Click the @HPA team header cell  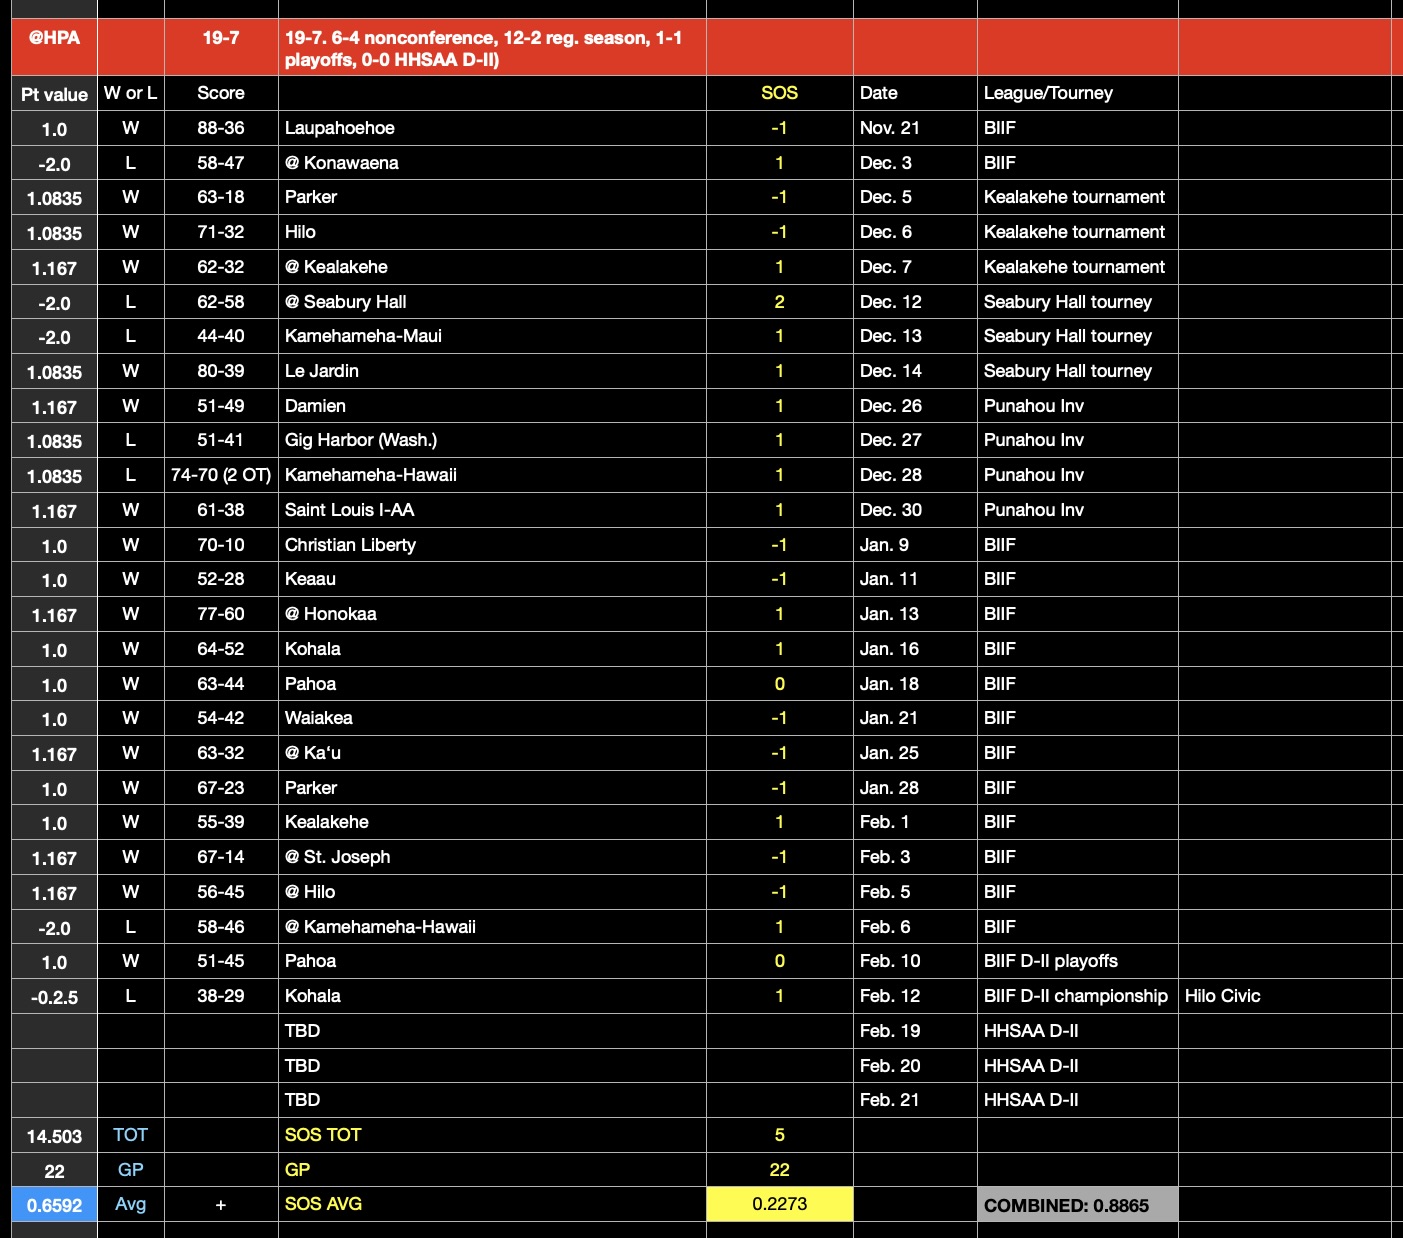point(54,47)
